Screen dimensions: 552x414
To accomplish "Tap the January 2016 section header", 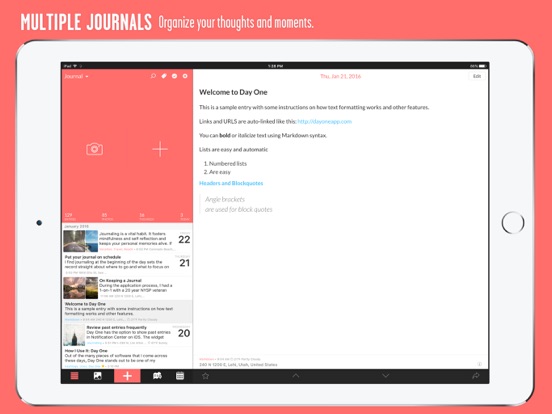I will pyautogui.click(x=76, y=226).
